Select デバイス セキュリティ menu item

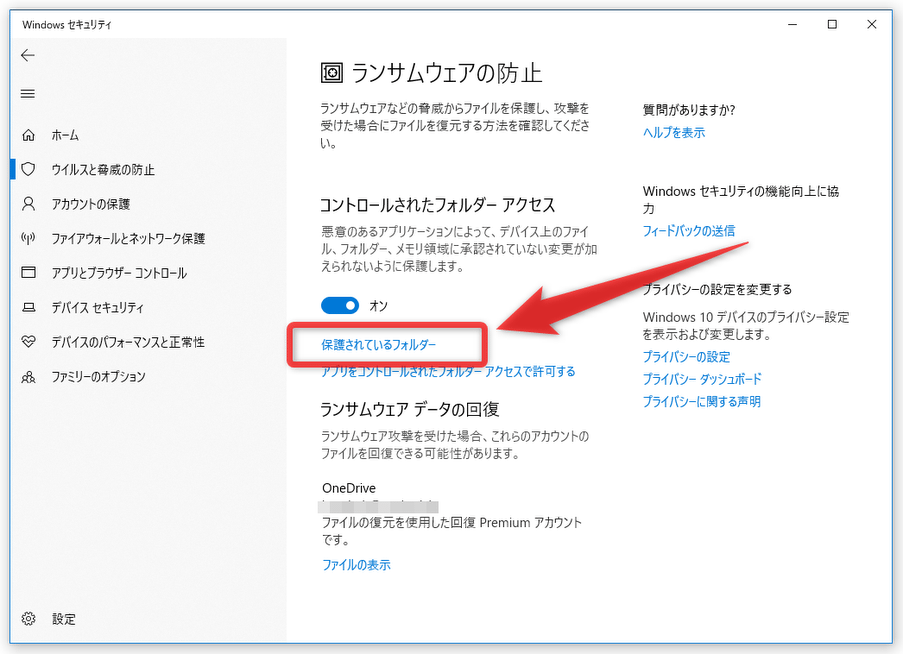97,307
